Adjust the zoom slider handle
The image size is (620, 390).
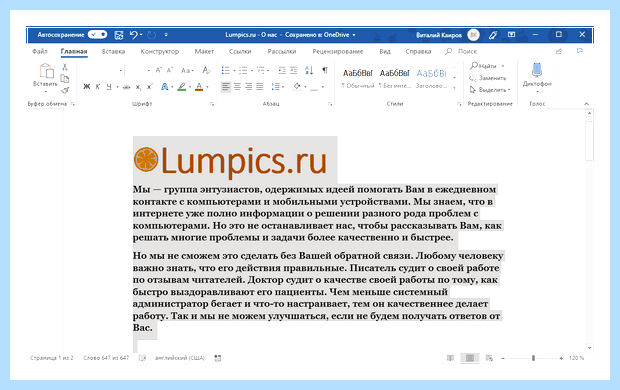tap(533, 358)
